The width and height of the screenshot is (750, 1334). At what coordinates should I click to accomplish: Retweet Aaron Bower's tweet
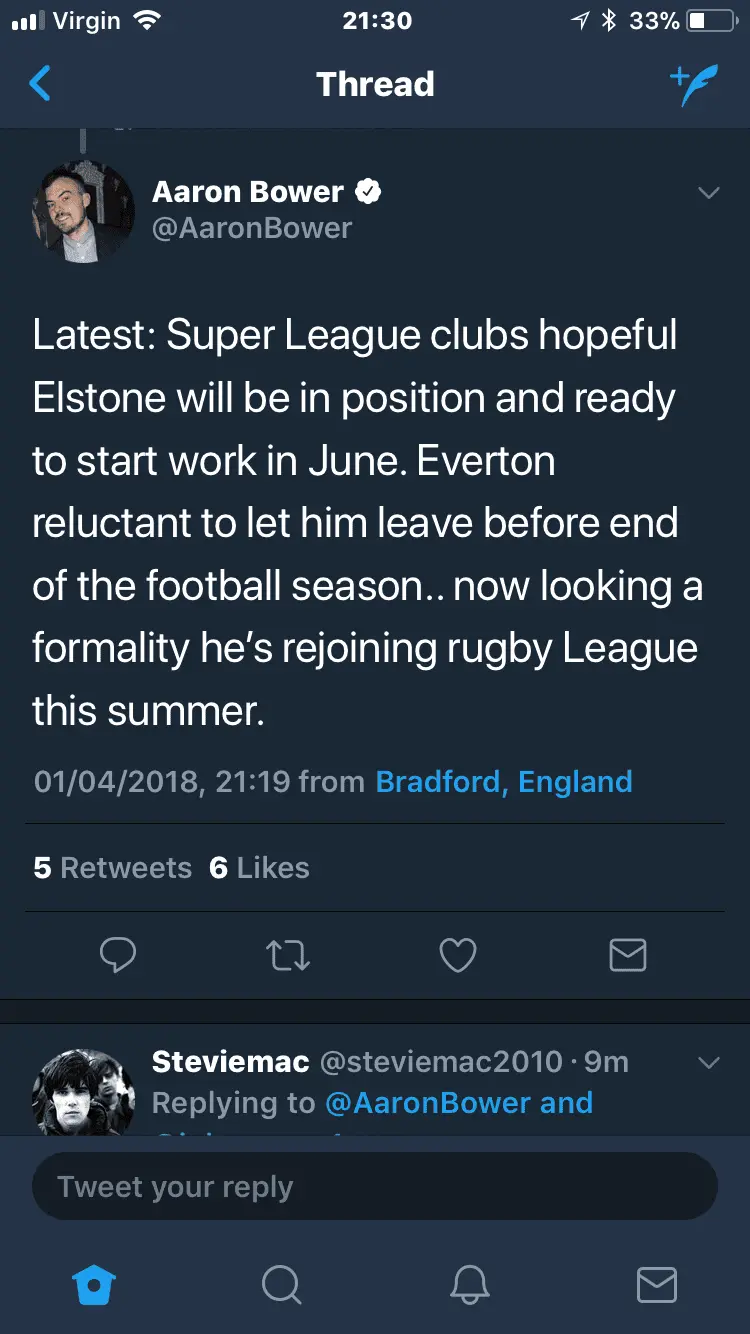(x=288, y=956)
